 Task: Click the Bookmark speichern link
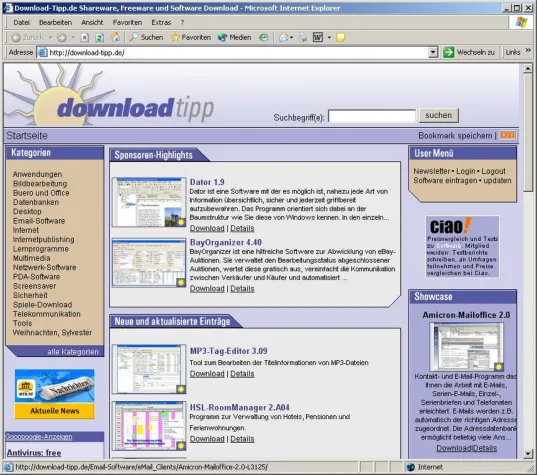tap(455, 136)
